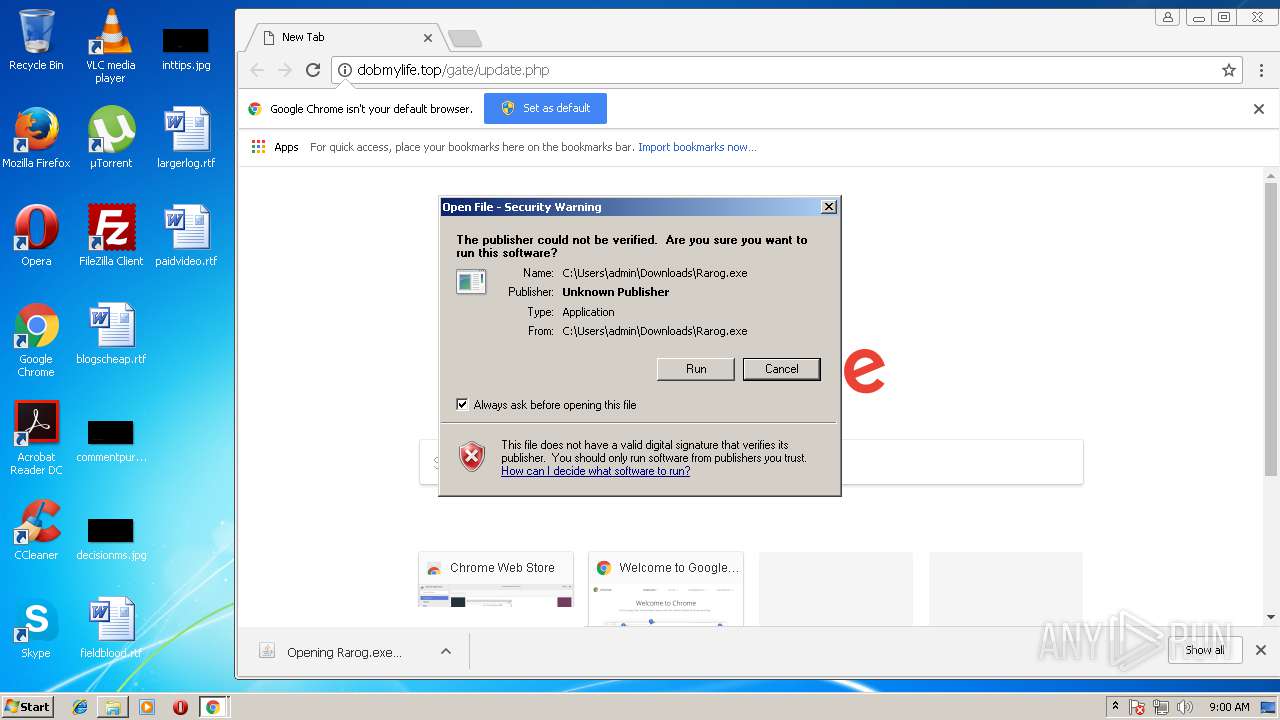The height and width of the screenshot is (720, 1280).
Task: View site information icon in address bar
Action: pyautogui.click(x=345, y=70)
